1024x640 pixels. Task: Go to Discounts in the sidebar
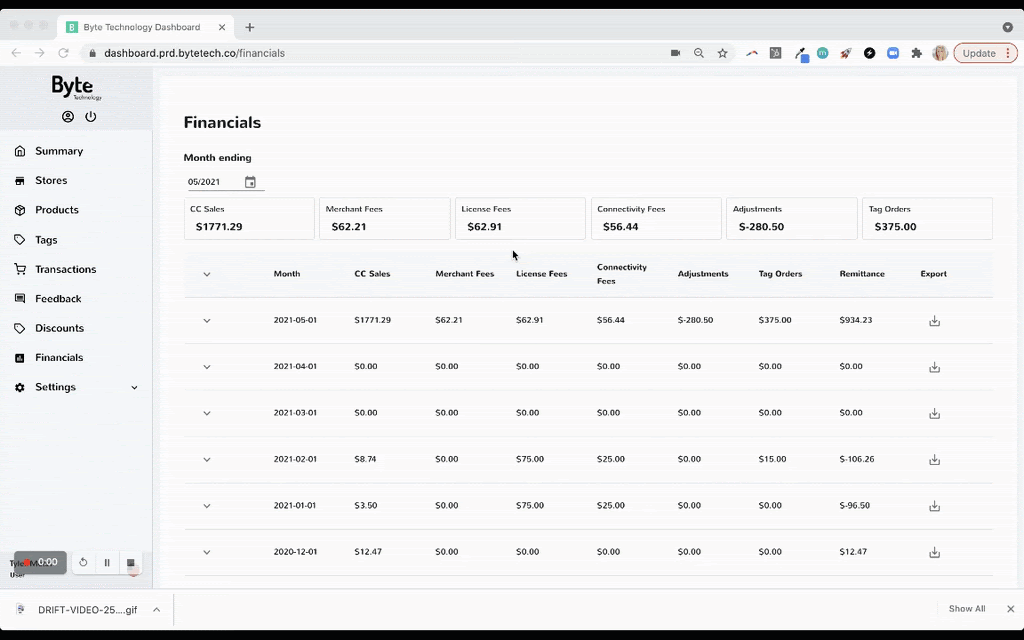coord(59,328)
